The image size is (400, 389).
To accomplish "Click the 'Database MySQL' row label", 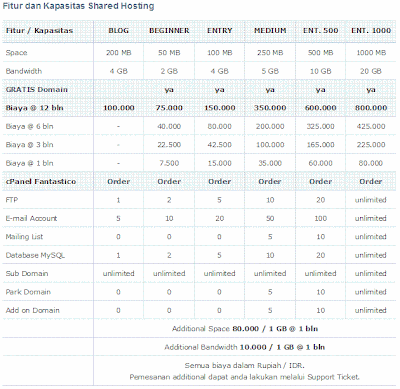I will (x=35, y=255).
